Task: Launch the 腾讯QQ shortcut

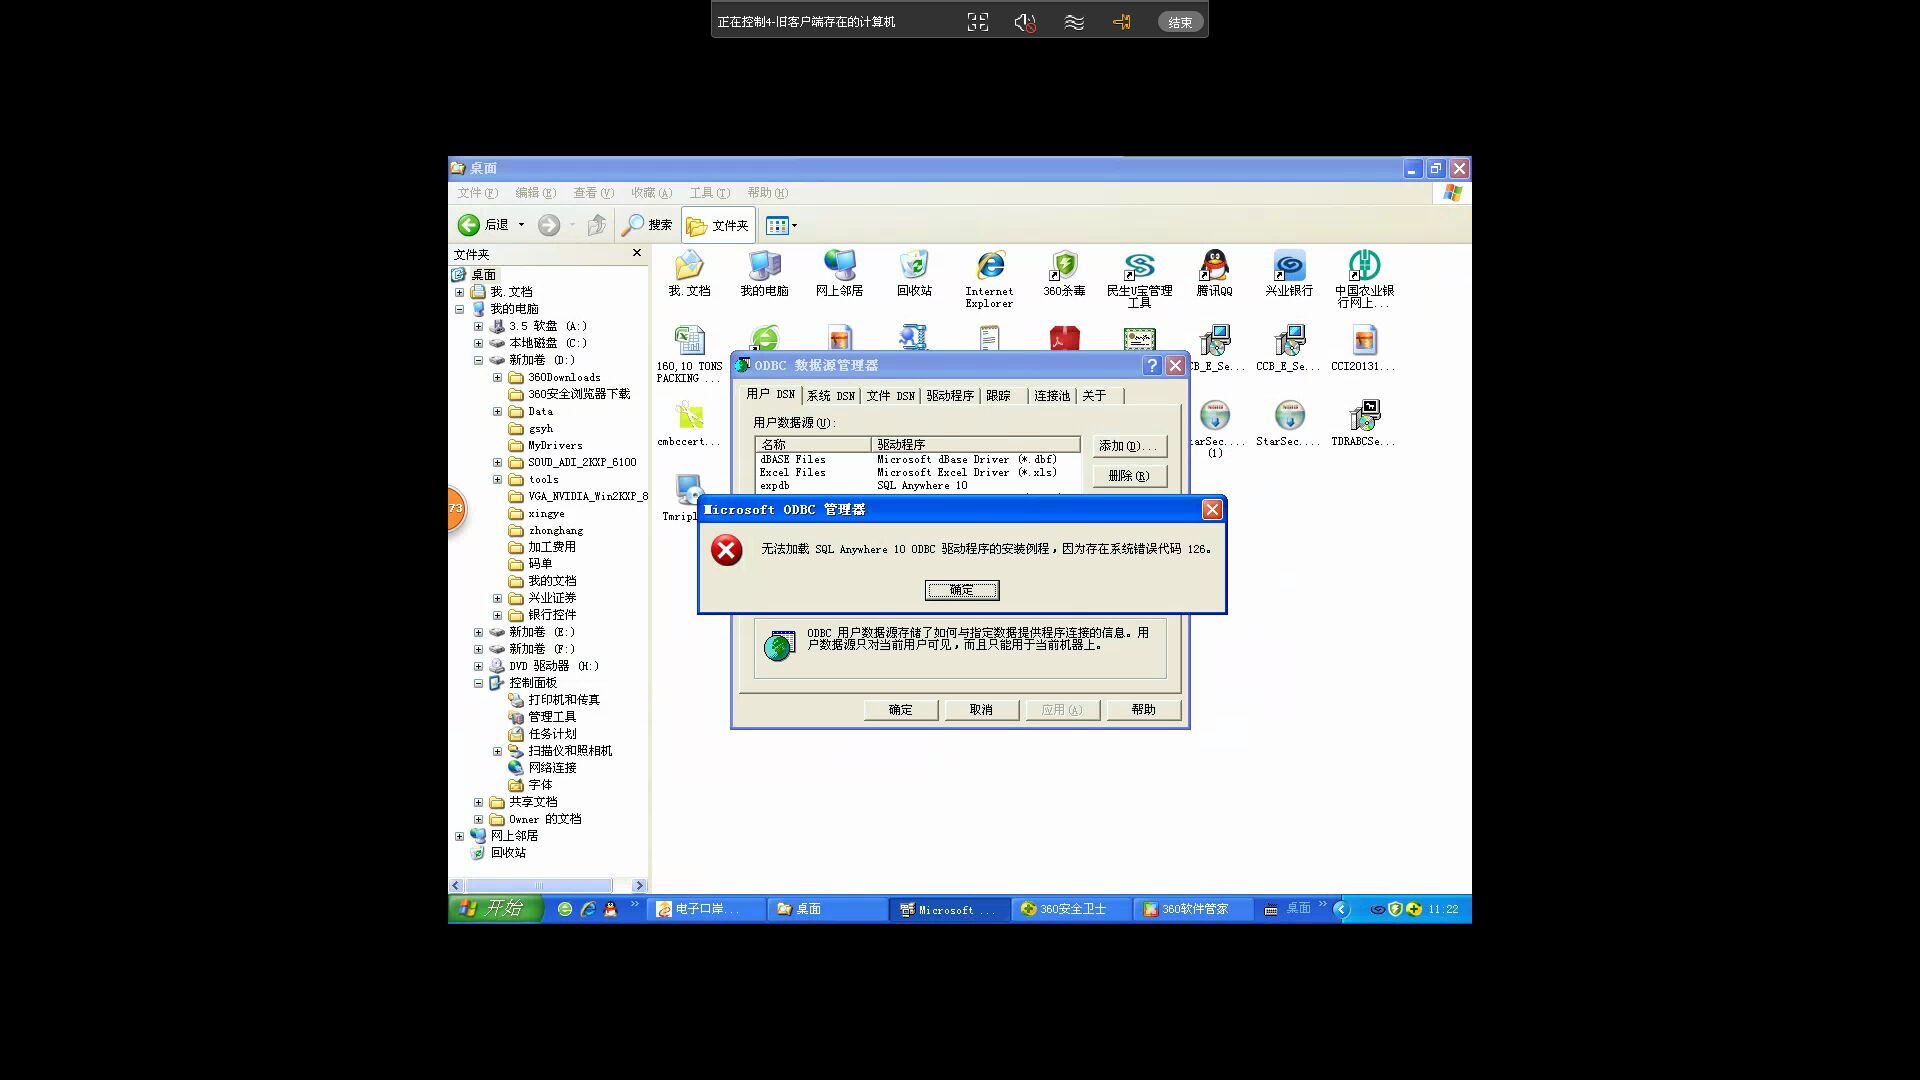Action: pos(1214,273)
